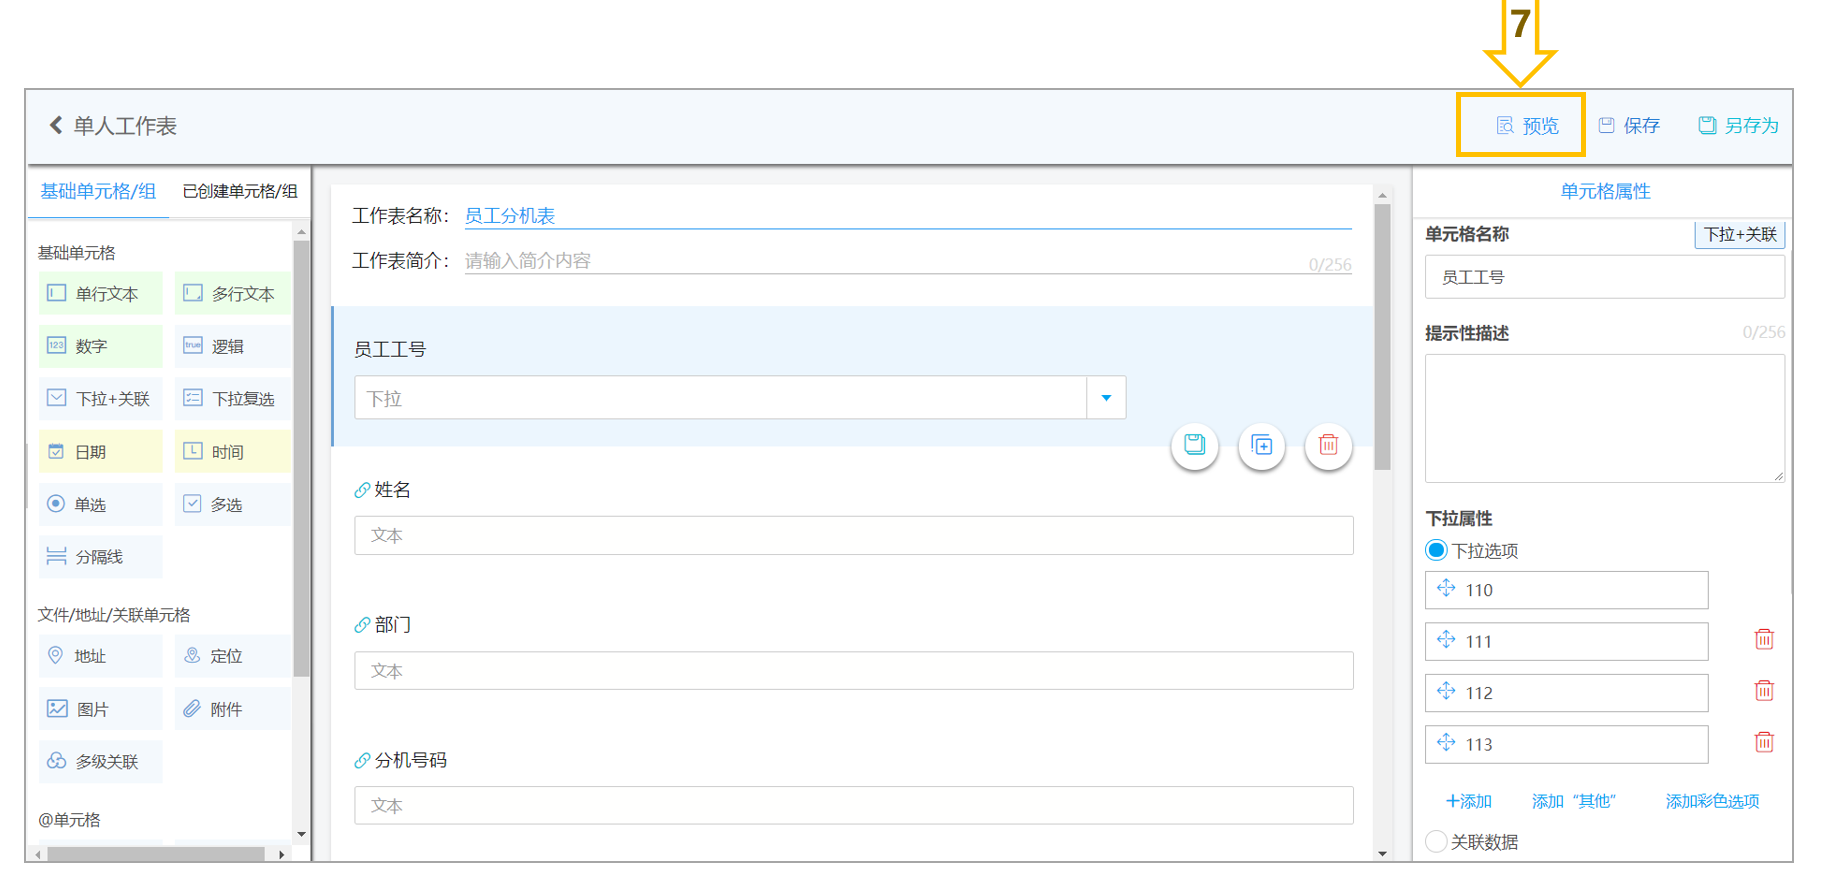Edit the dropdown option 111
The width and height of the screenshot is (1839, 879).
1567,641
